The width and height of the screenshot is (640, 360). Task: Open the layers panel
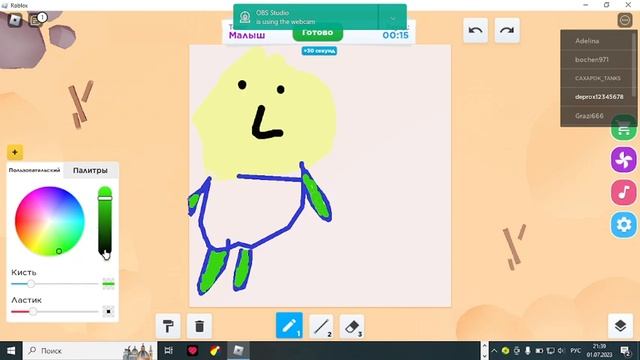[x=620, y=326]
